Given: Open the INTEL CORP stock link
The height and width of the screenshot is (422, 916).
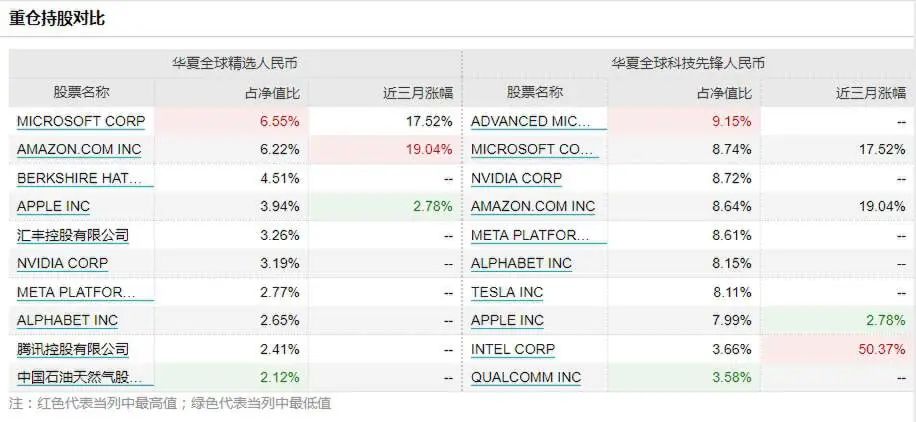Looking at the screenshot, I should point(513,350).
